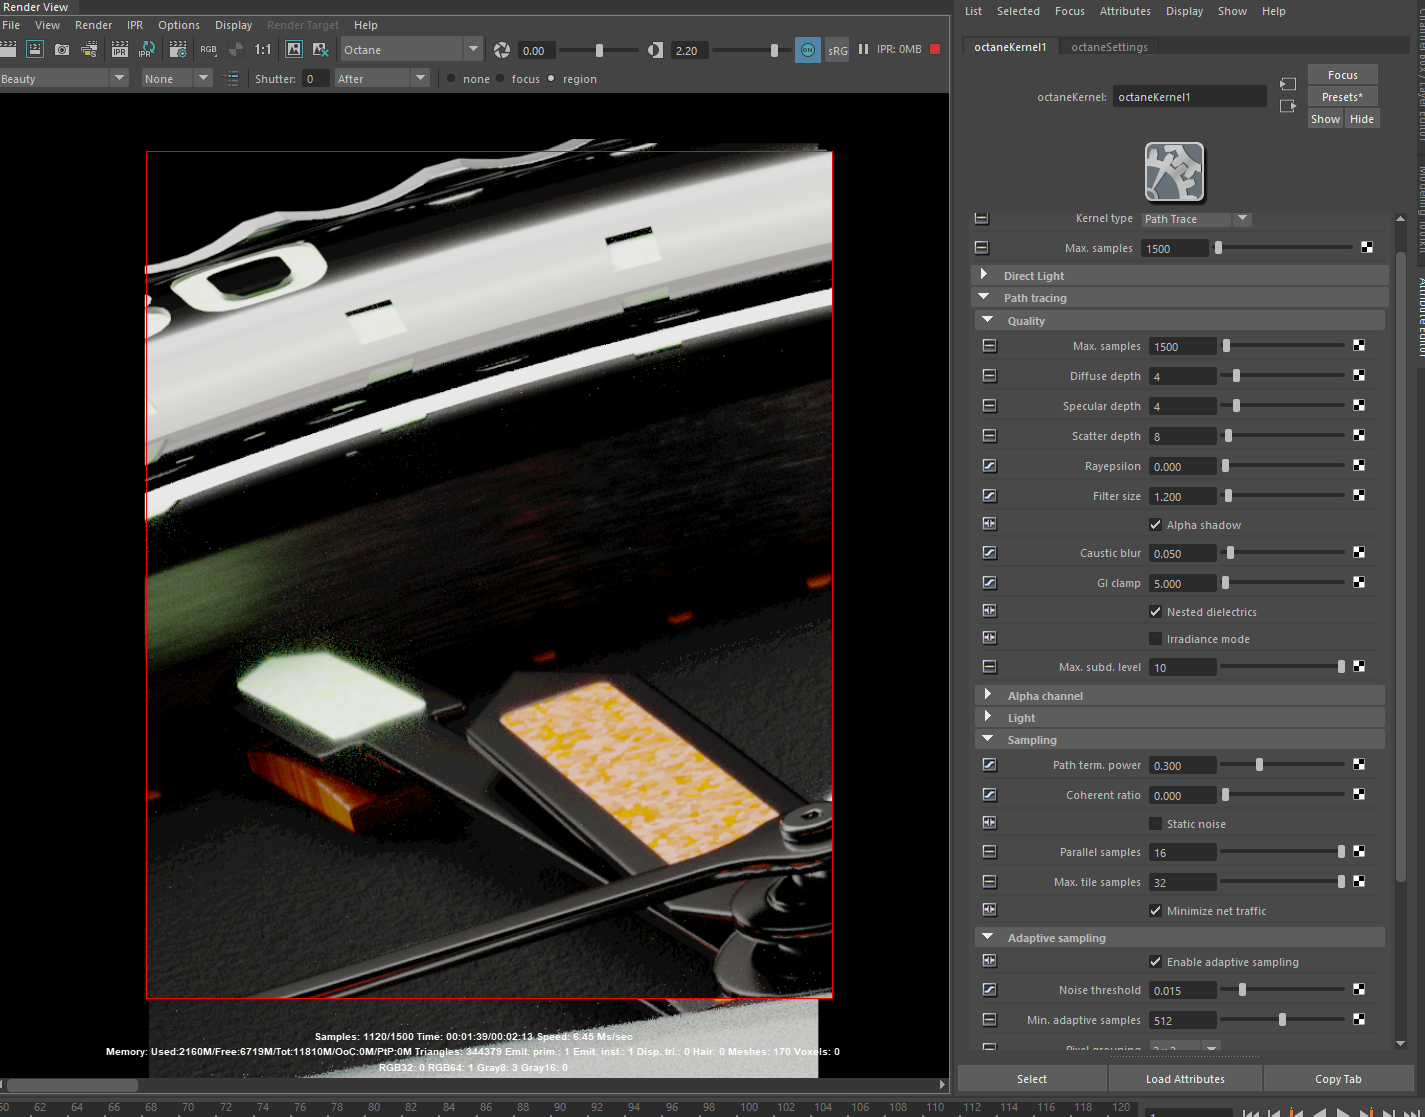
Task: Click the remove image icon
Action: [321, 49]
